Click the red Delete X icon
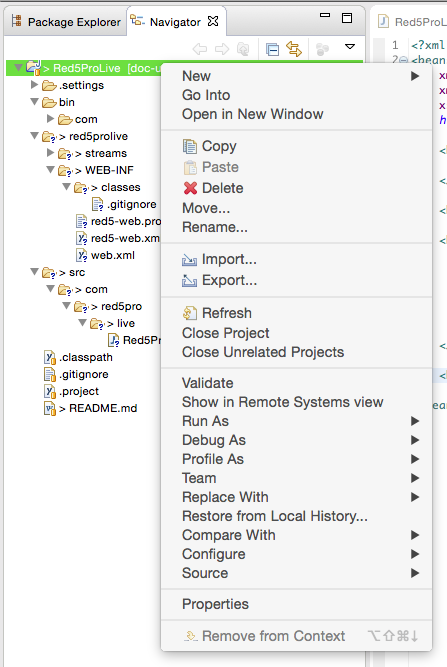 click(x=190, y=188)
